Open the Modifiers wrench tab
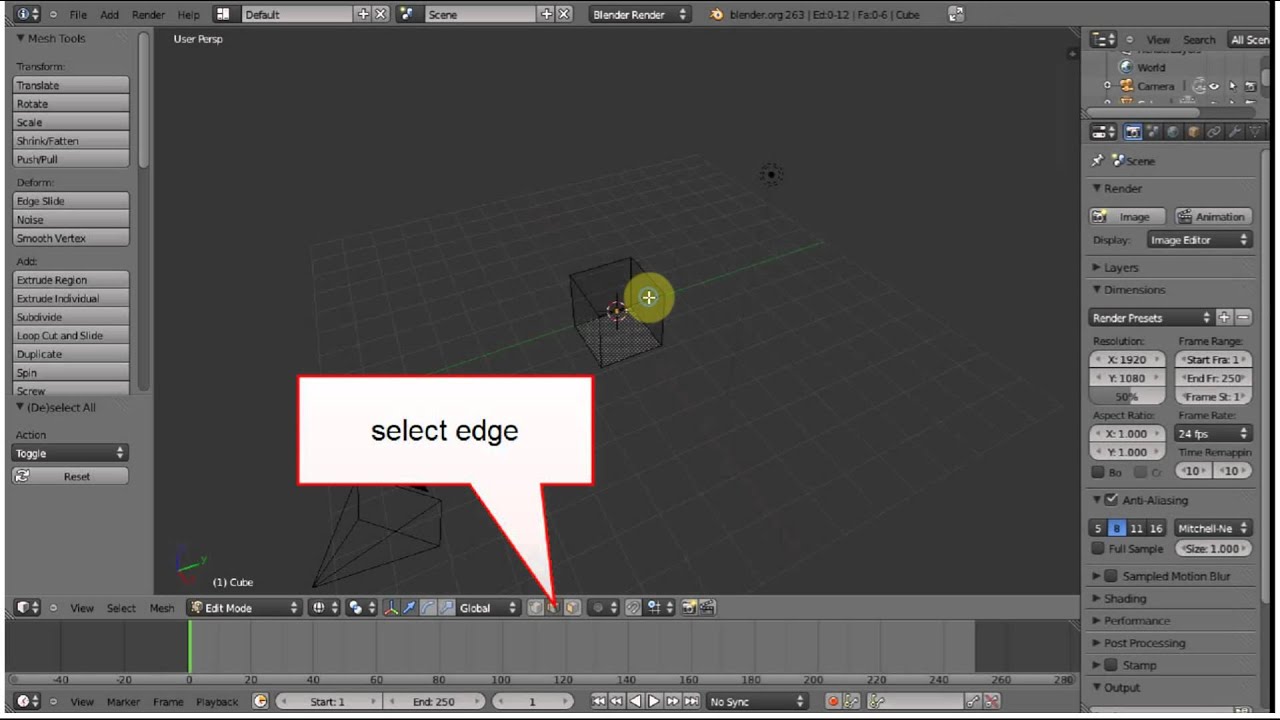 point(1235,132)
